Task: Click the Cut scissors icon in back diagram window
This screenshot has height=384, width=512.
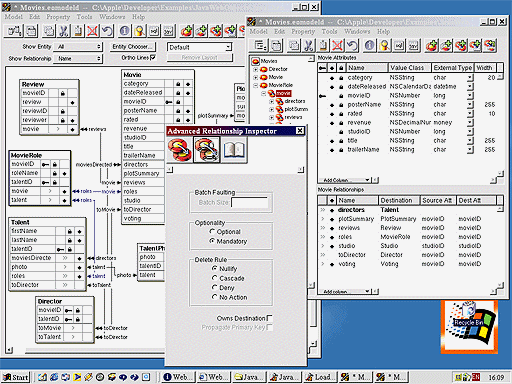Action: pos(64,31)
